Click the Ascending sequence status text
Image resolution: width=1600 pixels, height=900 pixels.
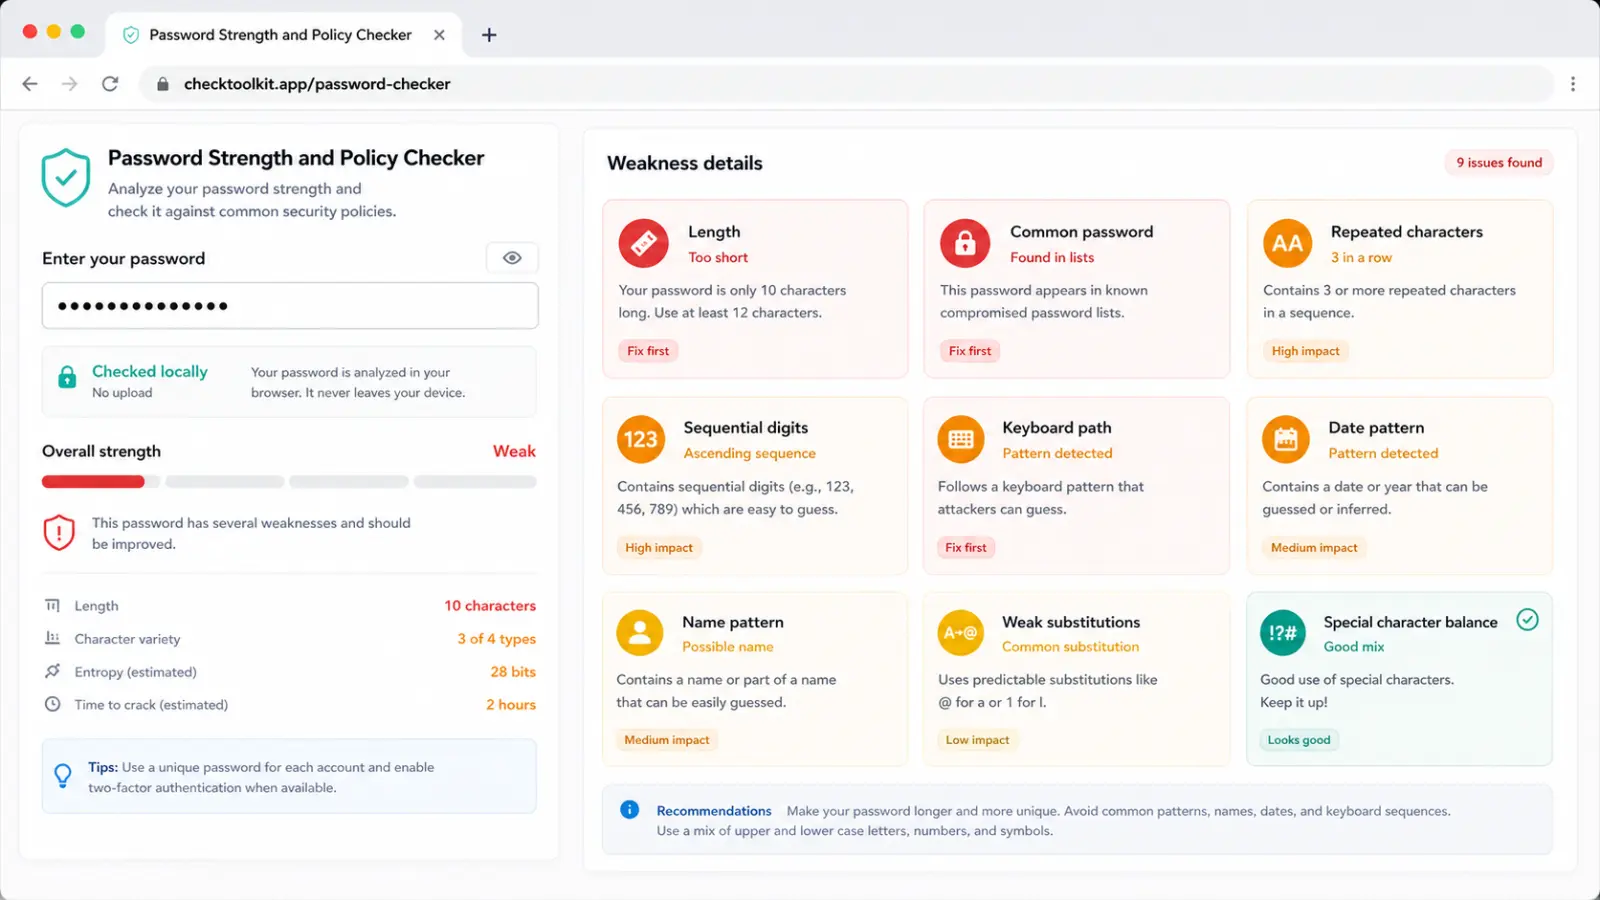coord(750,453)
